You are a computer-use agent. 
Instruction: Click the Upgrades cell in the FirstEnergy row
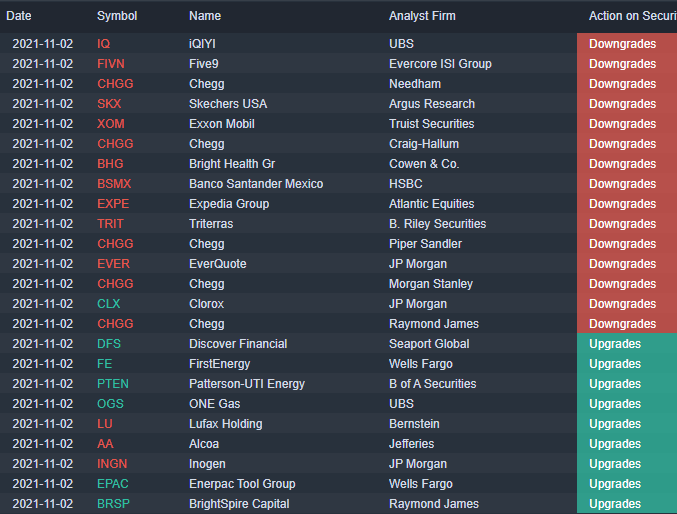615,364
